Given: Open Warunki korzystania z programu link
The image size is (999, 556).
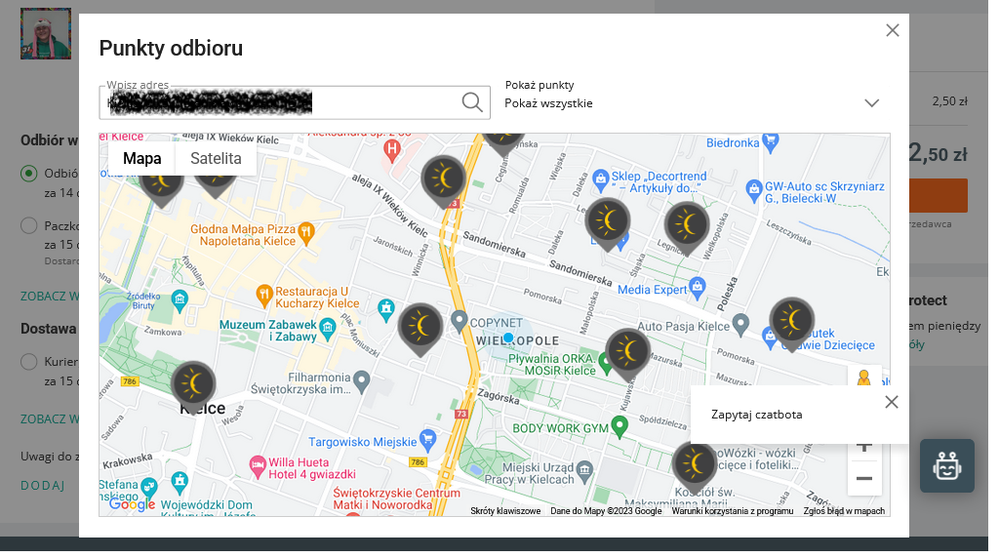Looking at the screenshot, I should tap(732, 511).
